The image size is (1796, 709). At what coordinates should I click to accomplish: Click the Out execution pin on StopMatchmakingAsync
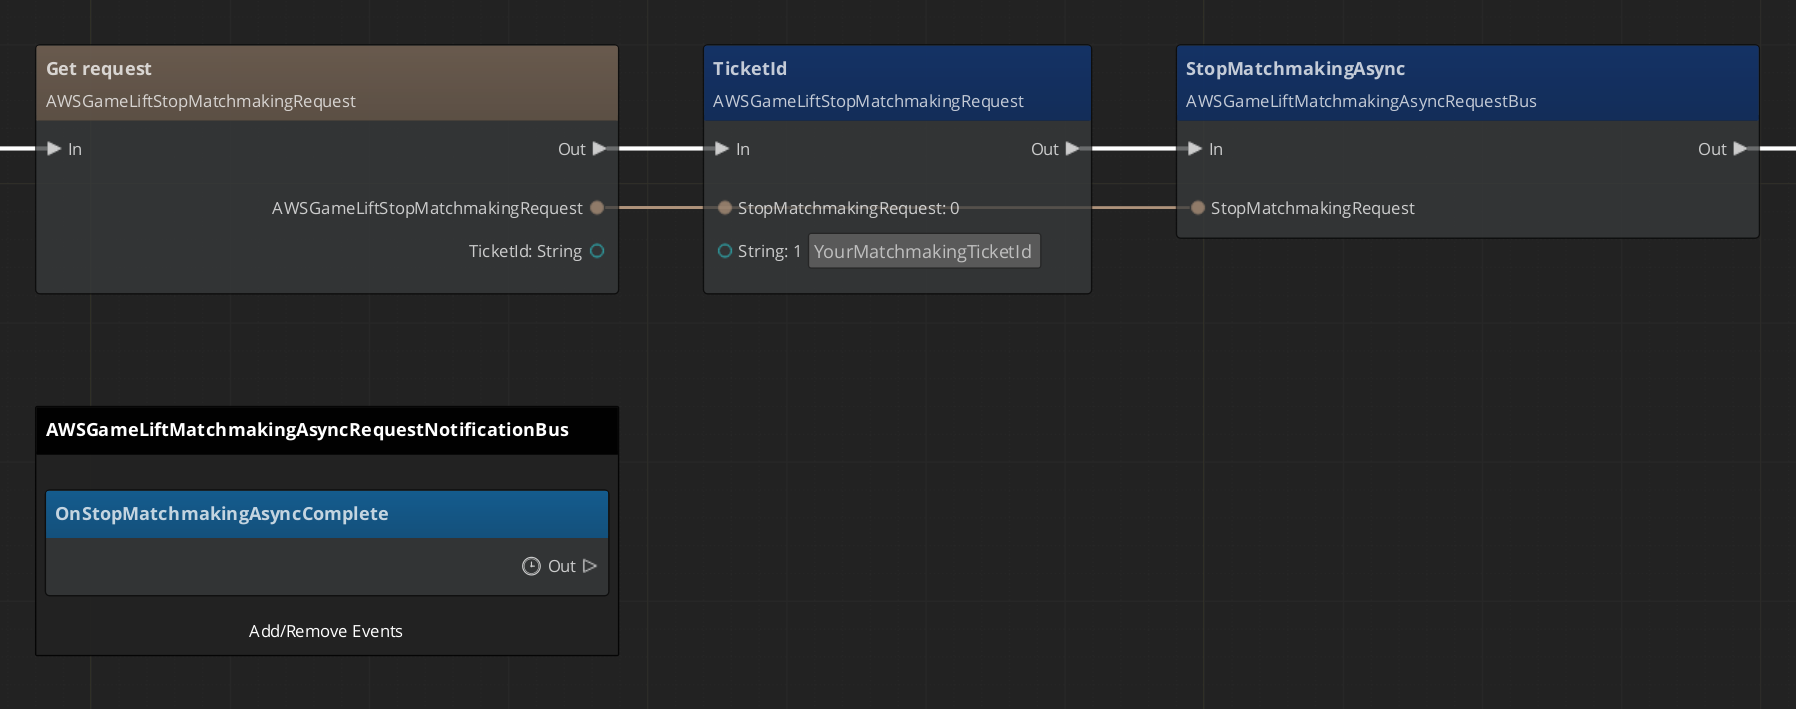(x=1740, y=149)
